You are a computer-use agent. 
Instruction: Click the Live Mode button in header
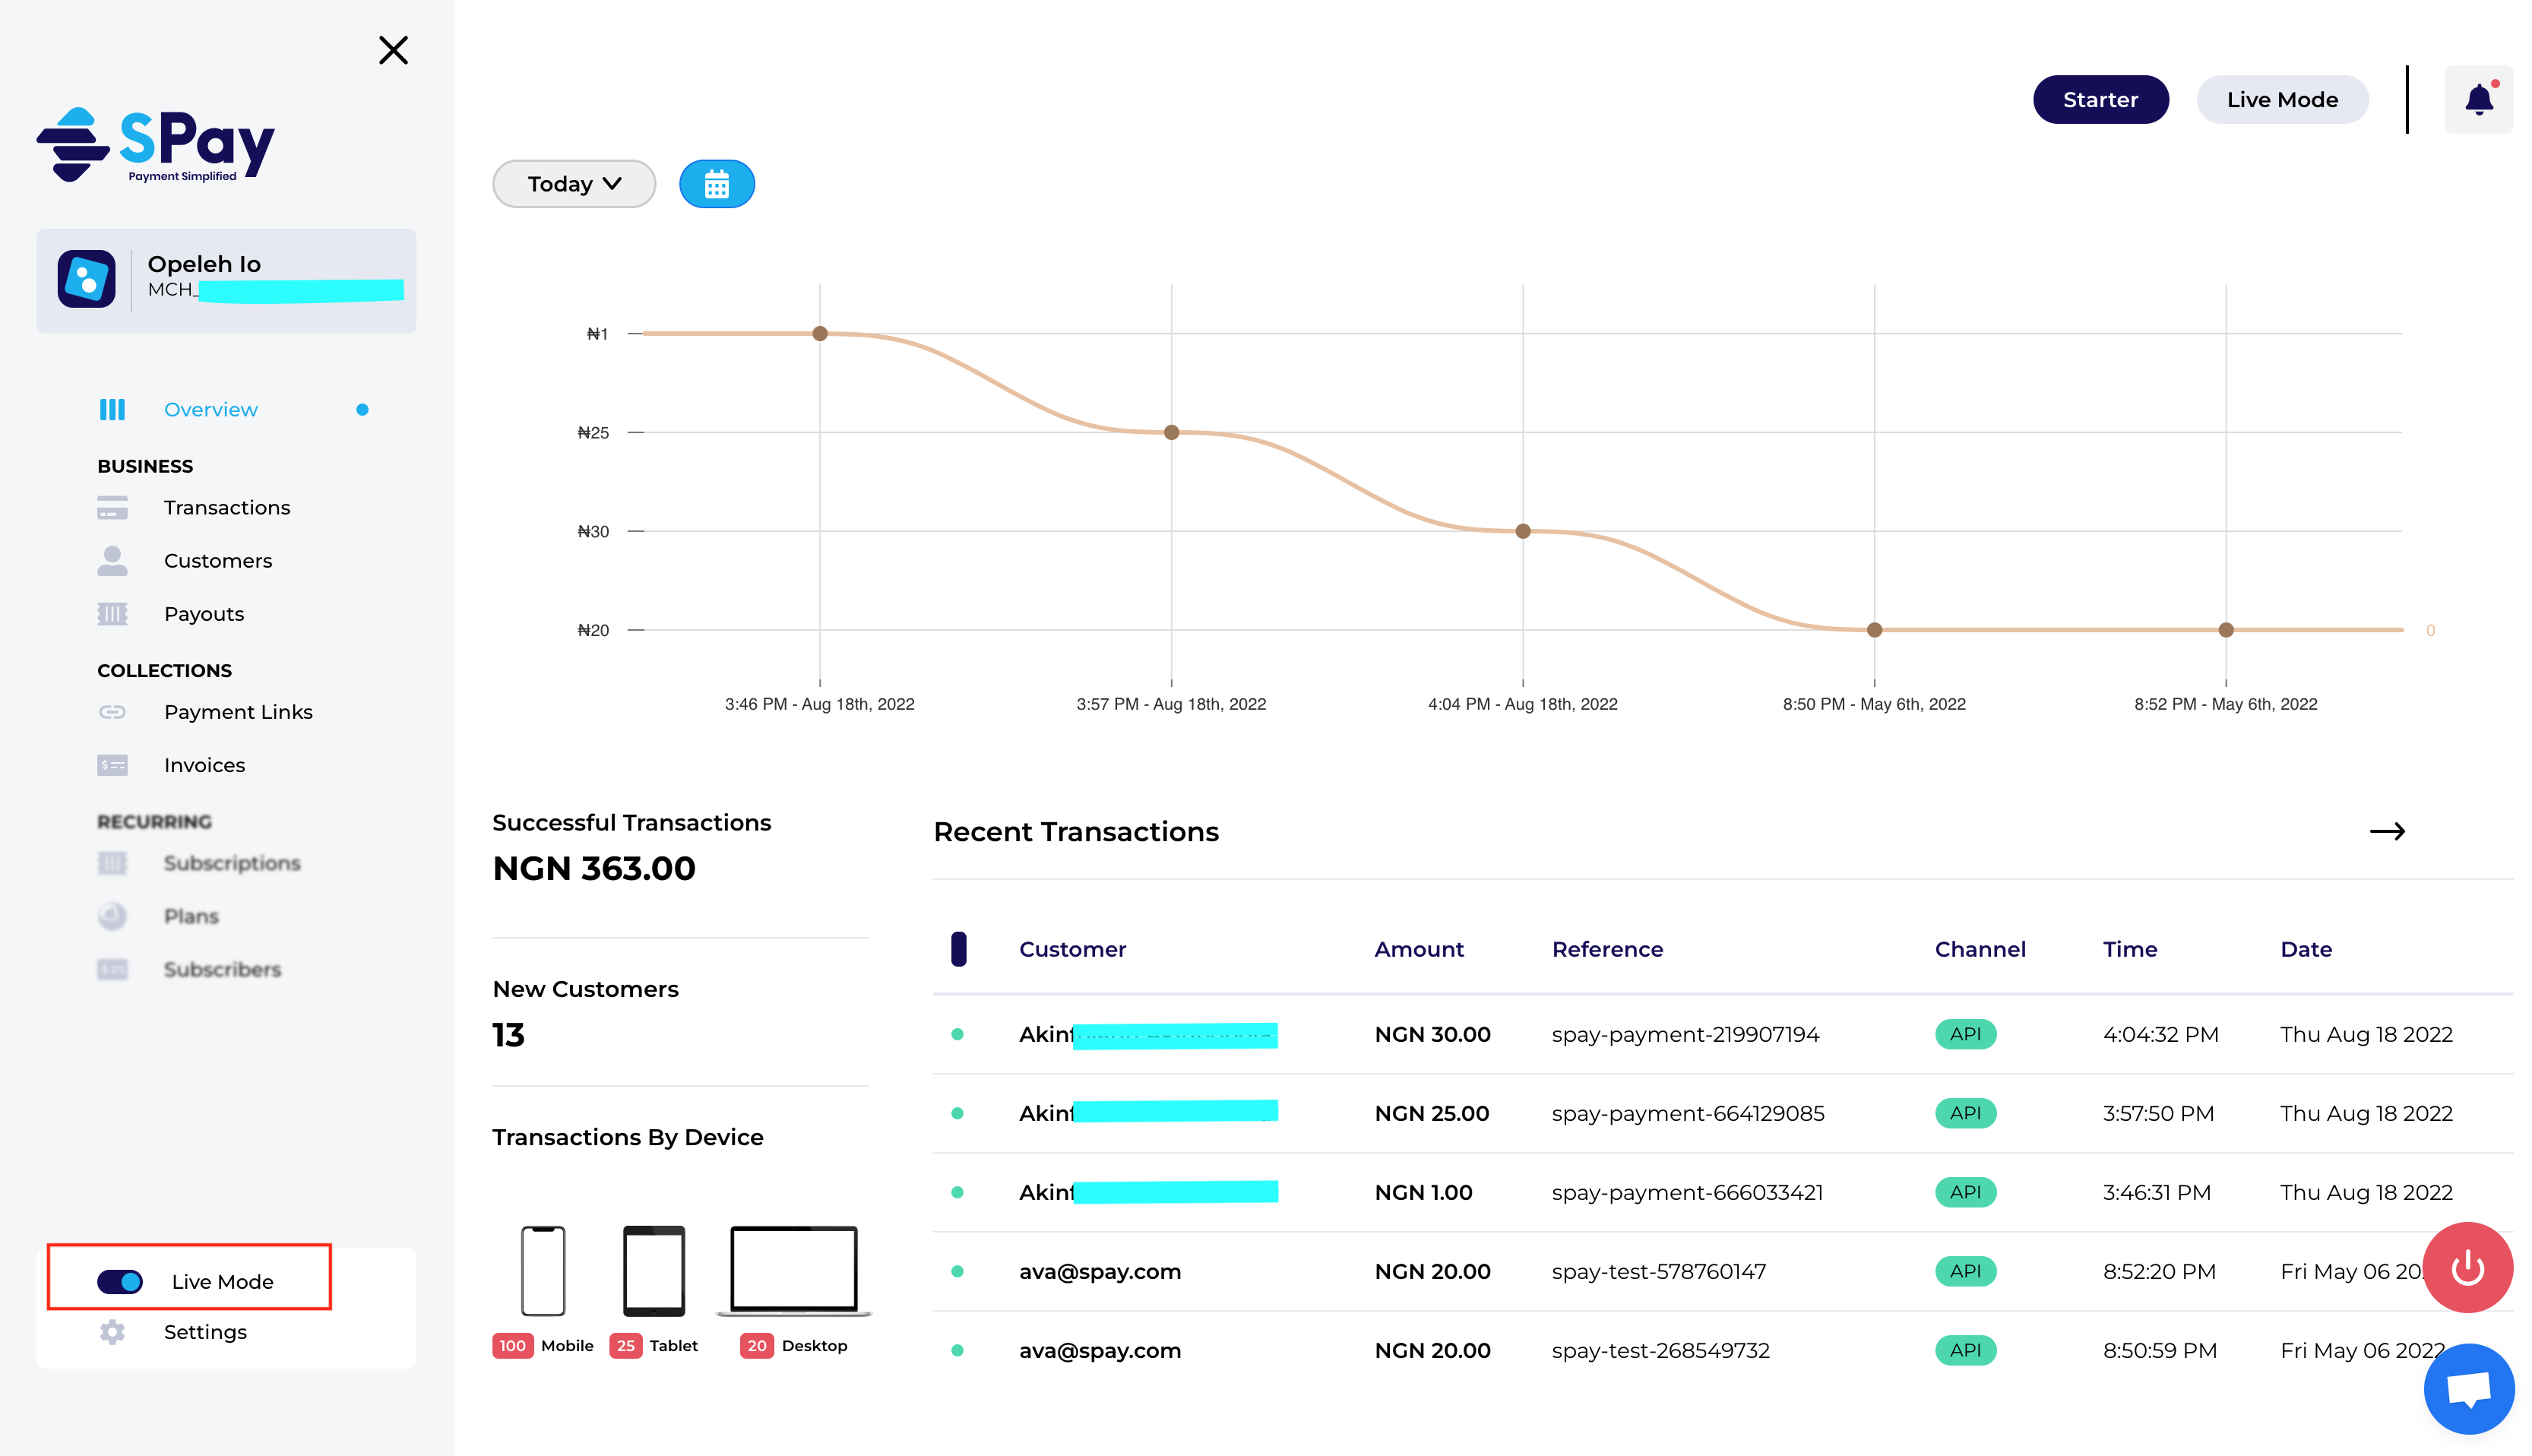[x=2282, y=100]
